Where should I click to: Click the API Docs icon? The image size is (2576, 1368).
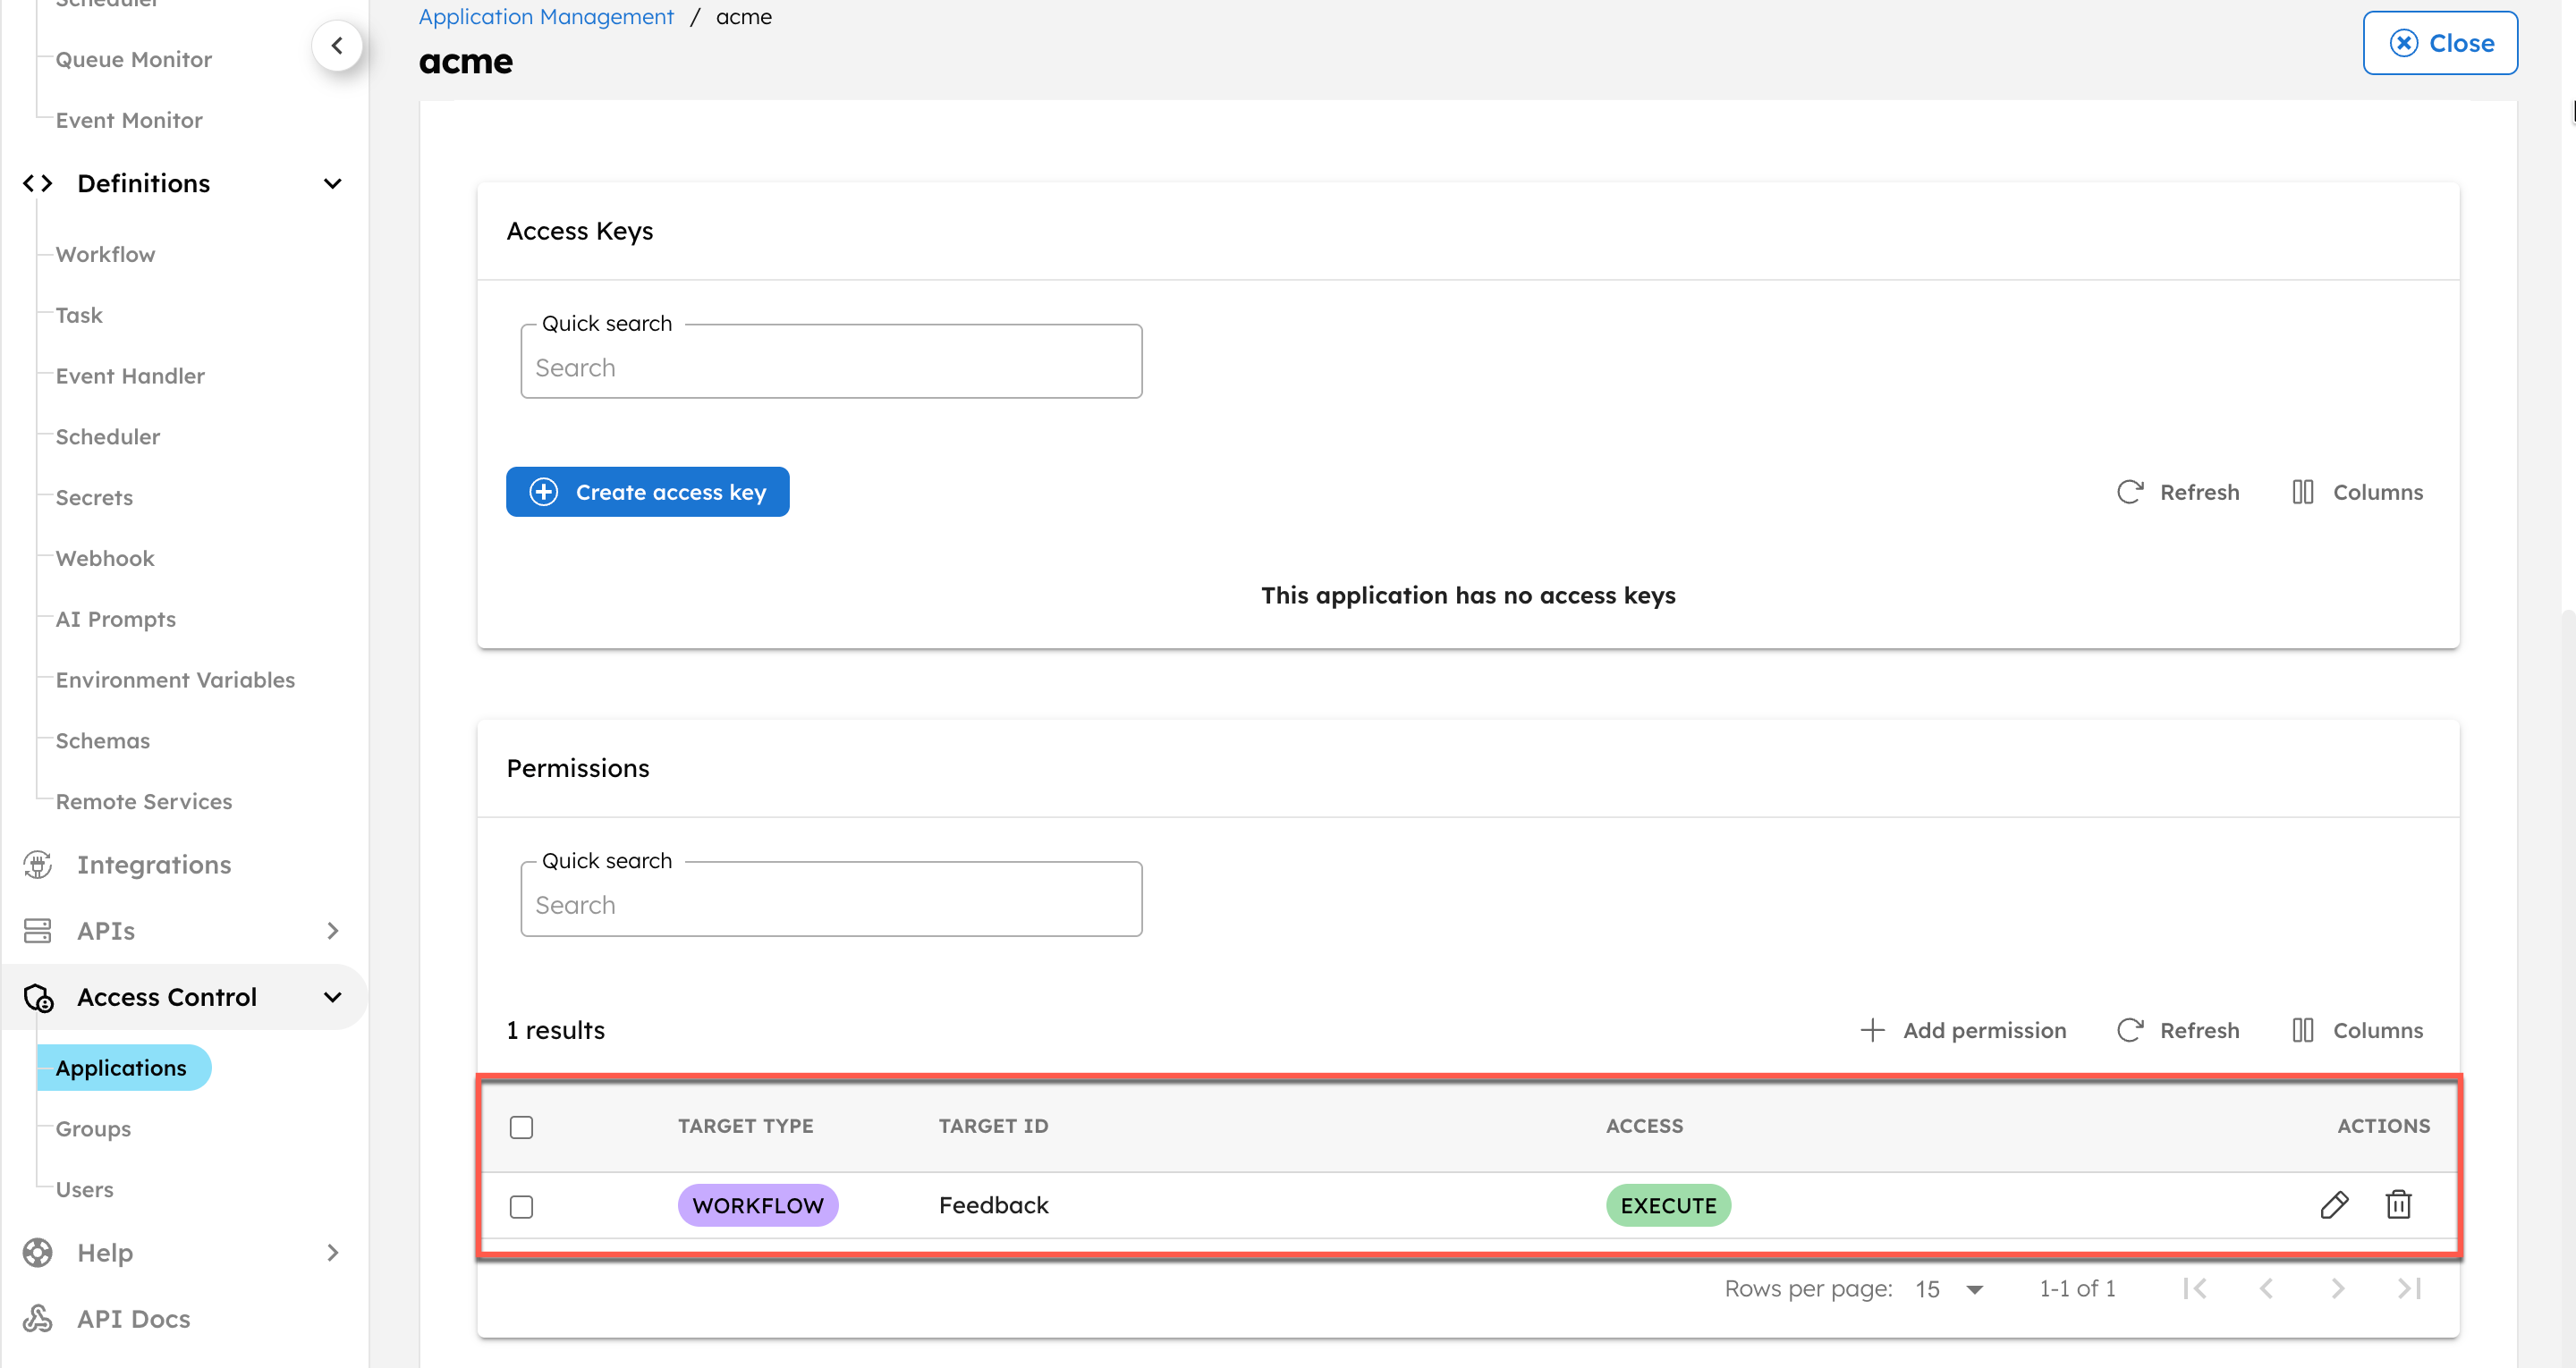pyautogui.click(x=37, y=1318)
